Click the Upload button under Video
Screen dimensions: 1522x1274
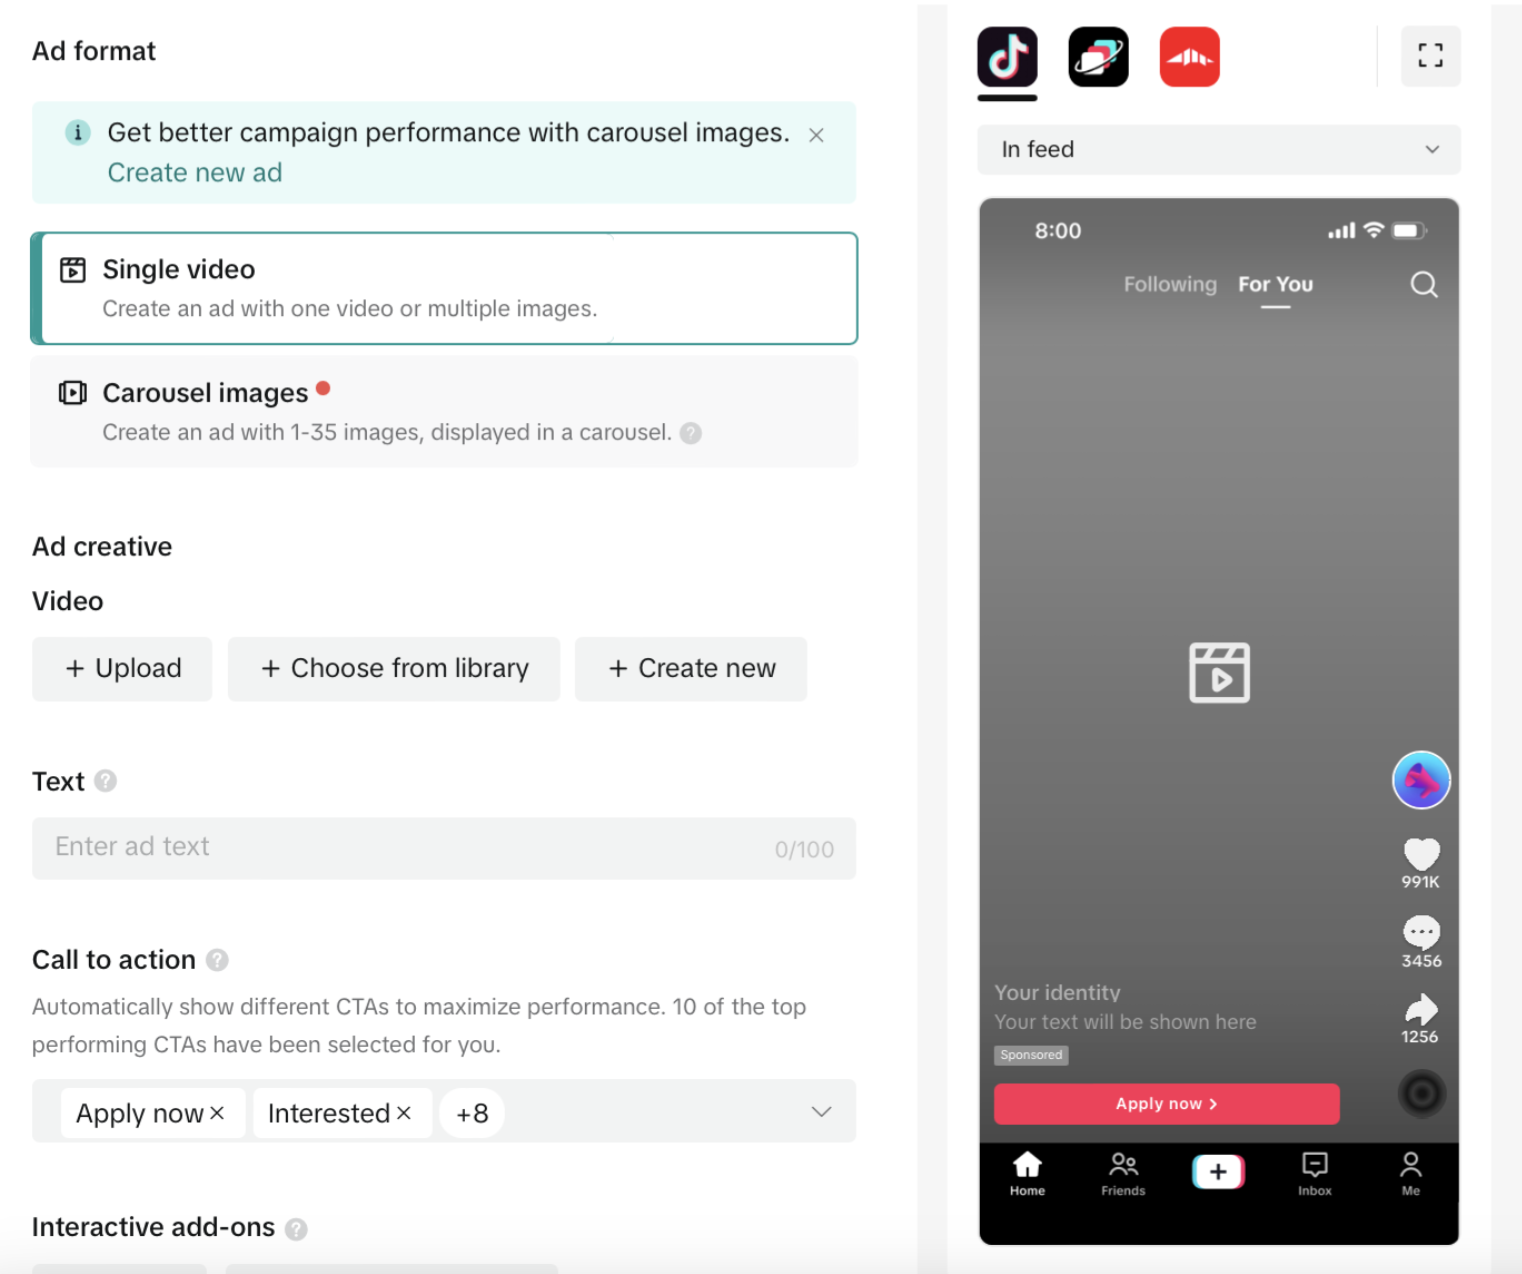pos(121,668)
